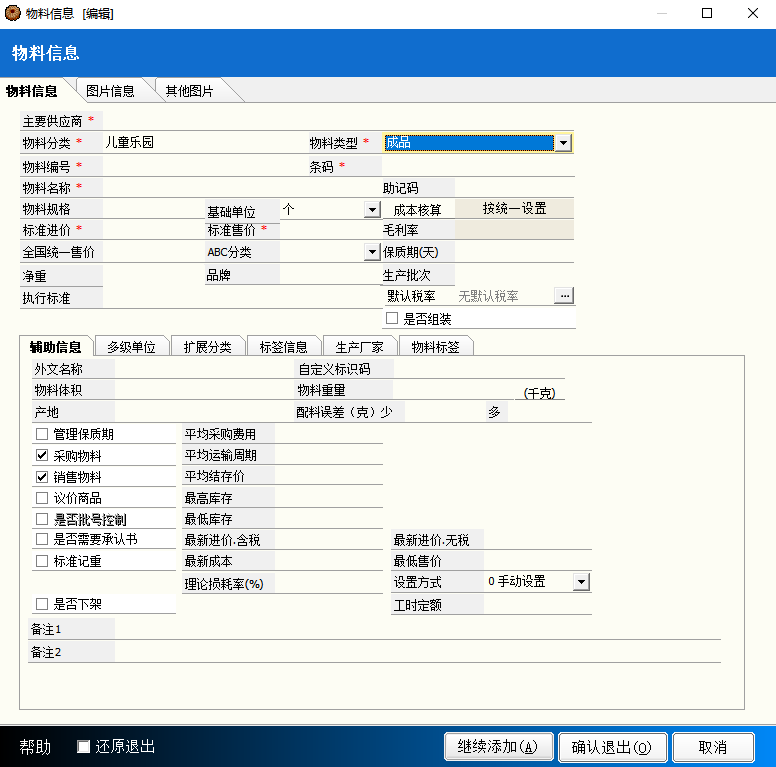
Task: Select 辅助信息 sub-tab
Action: (x=55, y=347)
